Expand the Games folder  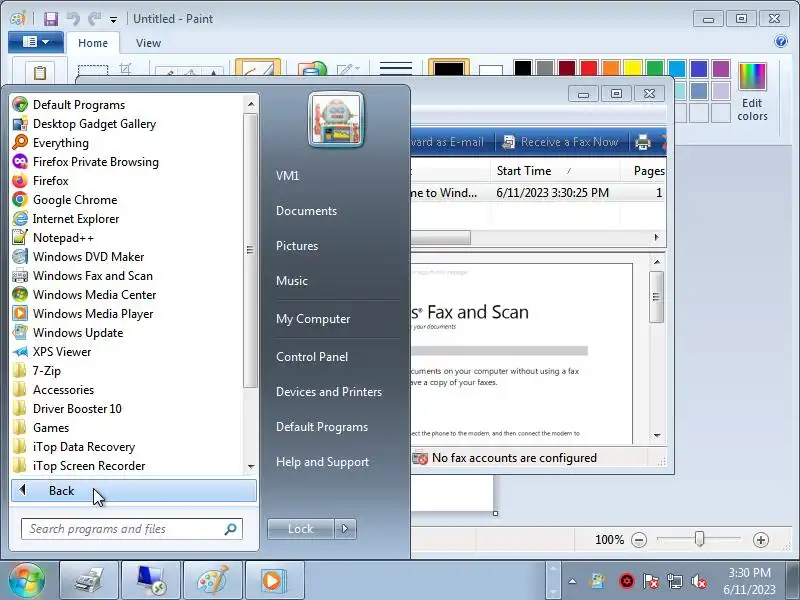[51, 428]
